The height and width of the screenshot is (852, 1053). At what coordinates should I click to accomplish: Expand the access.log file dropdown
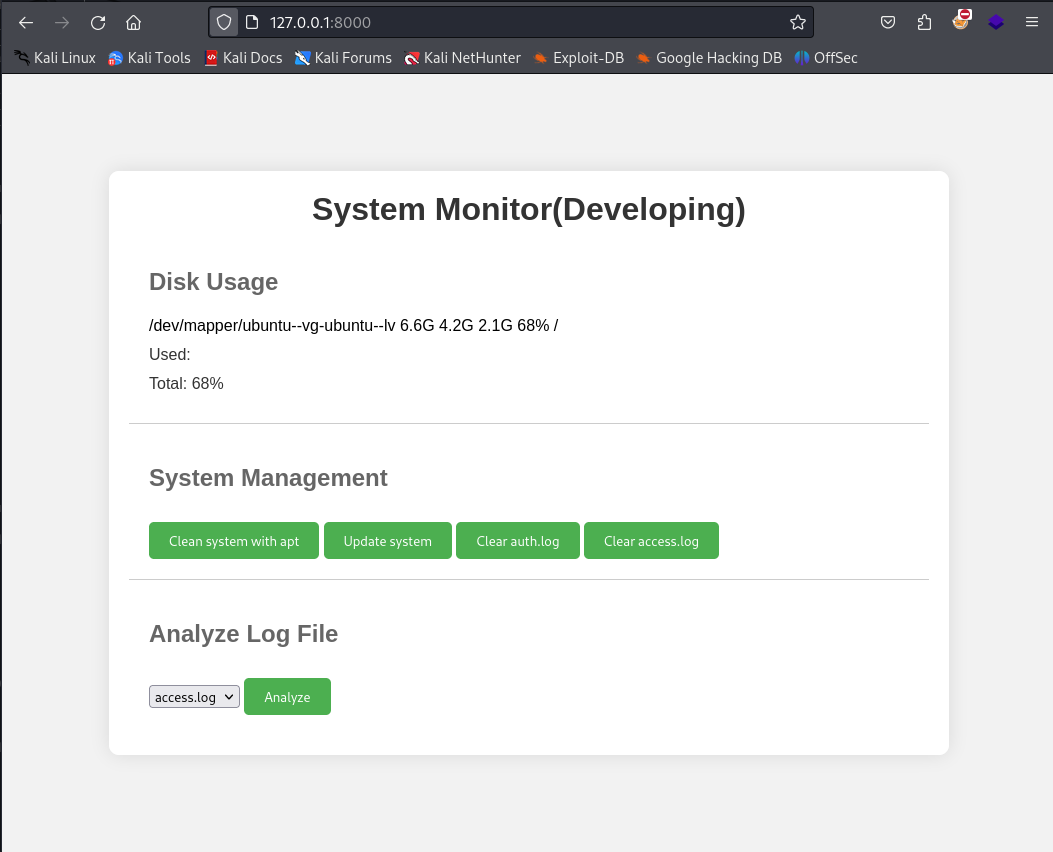(x=194, y=697)
